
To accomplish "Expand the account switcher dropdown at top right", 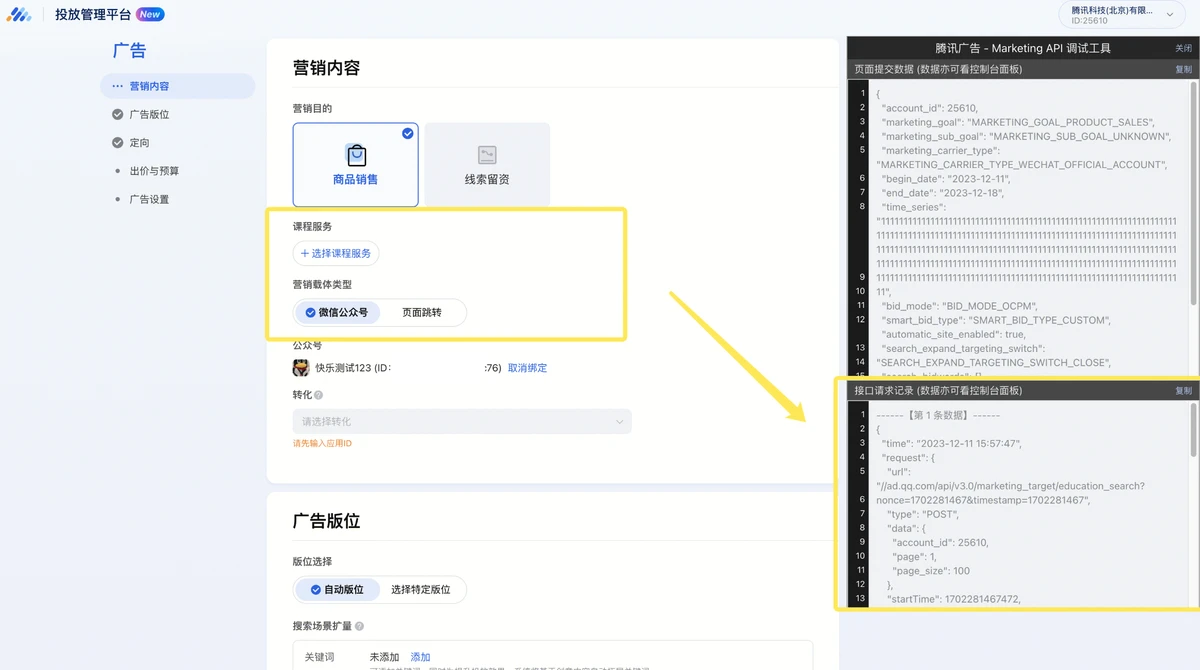I will coord(1142,14).
